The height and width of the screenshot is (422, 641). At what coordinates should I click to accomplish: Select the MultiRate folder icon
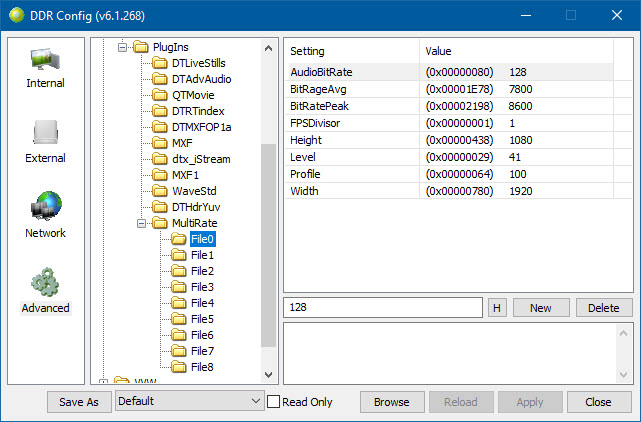[x=159, y=223]
